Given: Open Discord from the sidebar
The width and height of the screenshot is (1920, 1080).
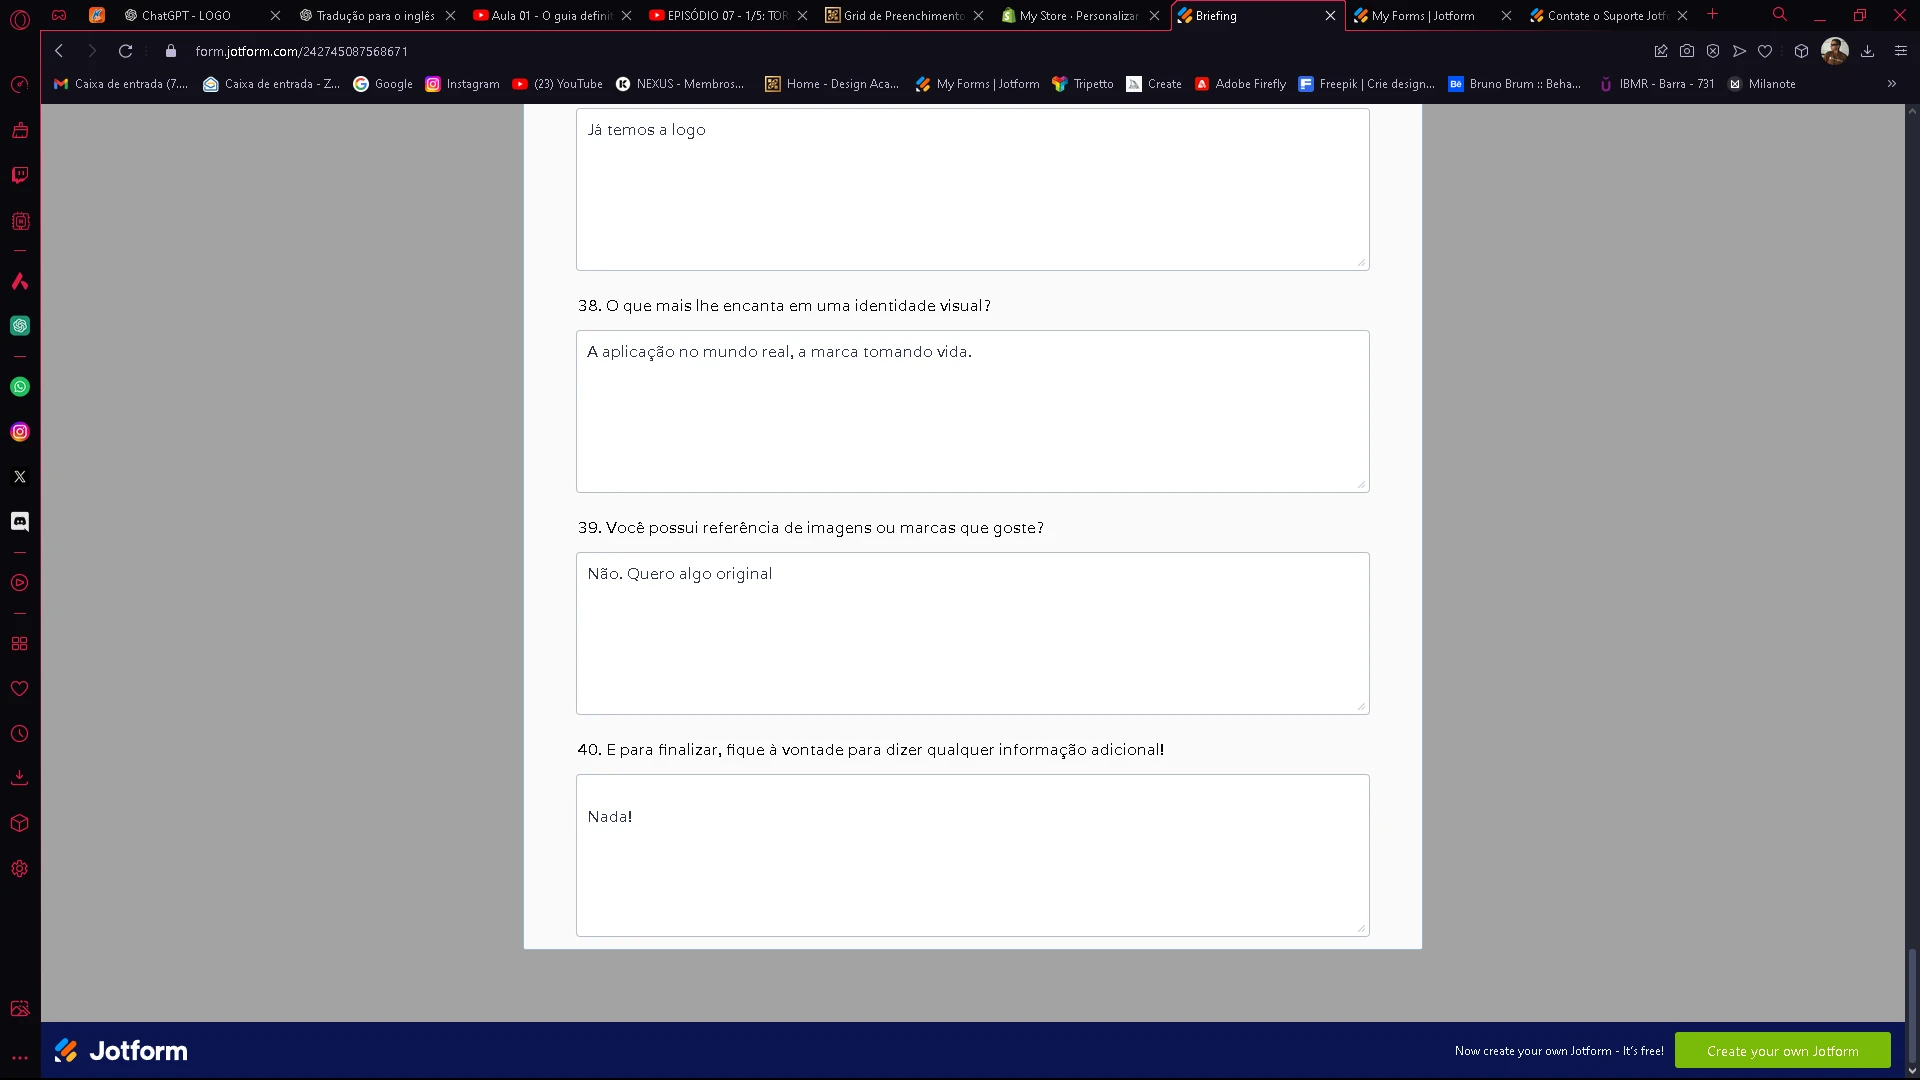Looking at the screenshot, I should (20, 521).
